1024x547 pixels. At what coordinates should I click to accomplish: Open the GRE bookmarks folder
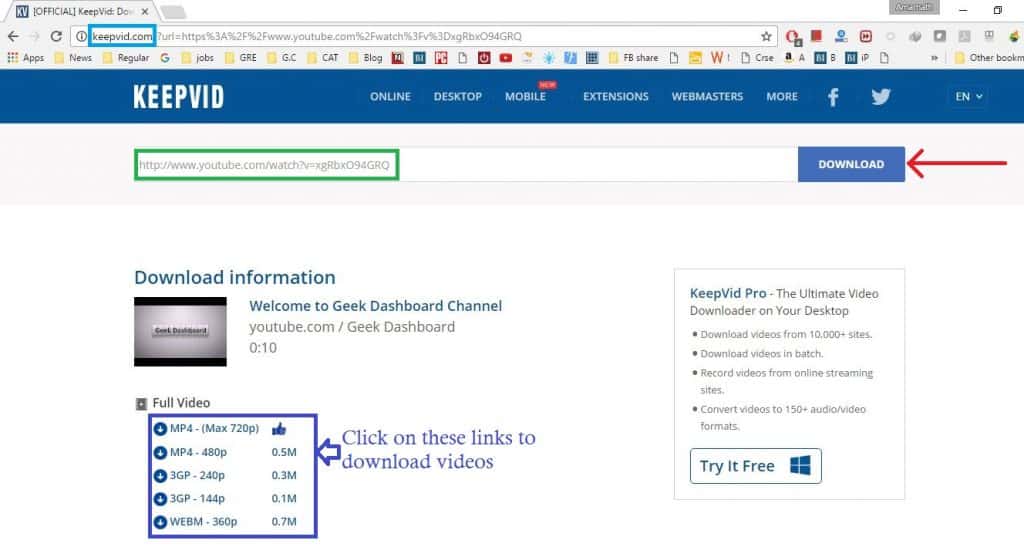pyautogui.click(x=241, y=57)
